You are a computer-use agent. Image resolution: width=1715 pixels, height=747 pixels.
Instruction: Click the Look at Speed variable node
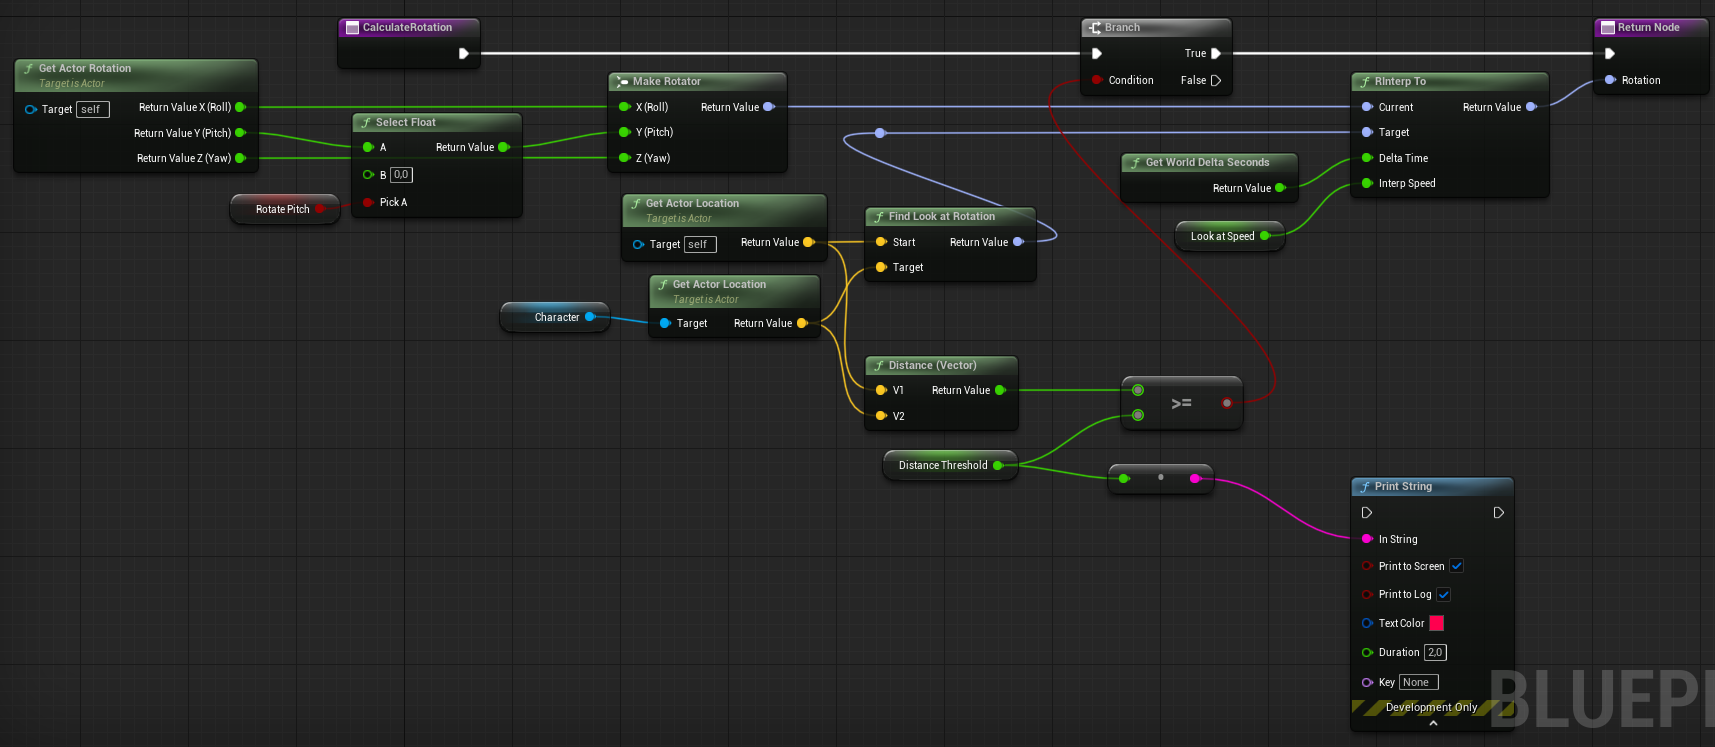coord(1221,236)
